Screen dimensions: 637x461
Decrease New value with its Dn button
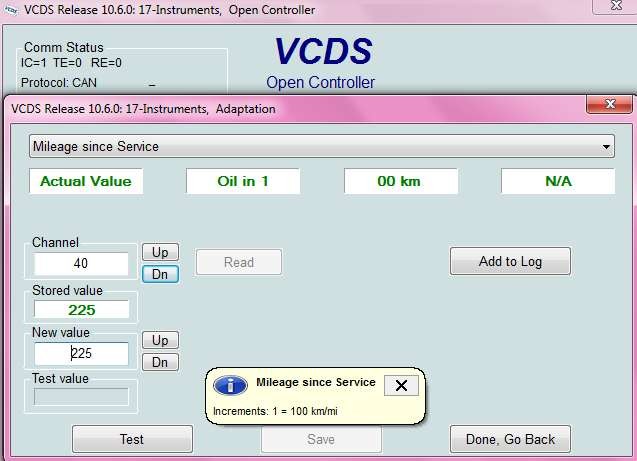click(160, 362)
